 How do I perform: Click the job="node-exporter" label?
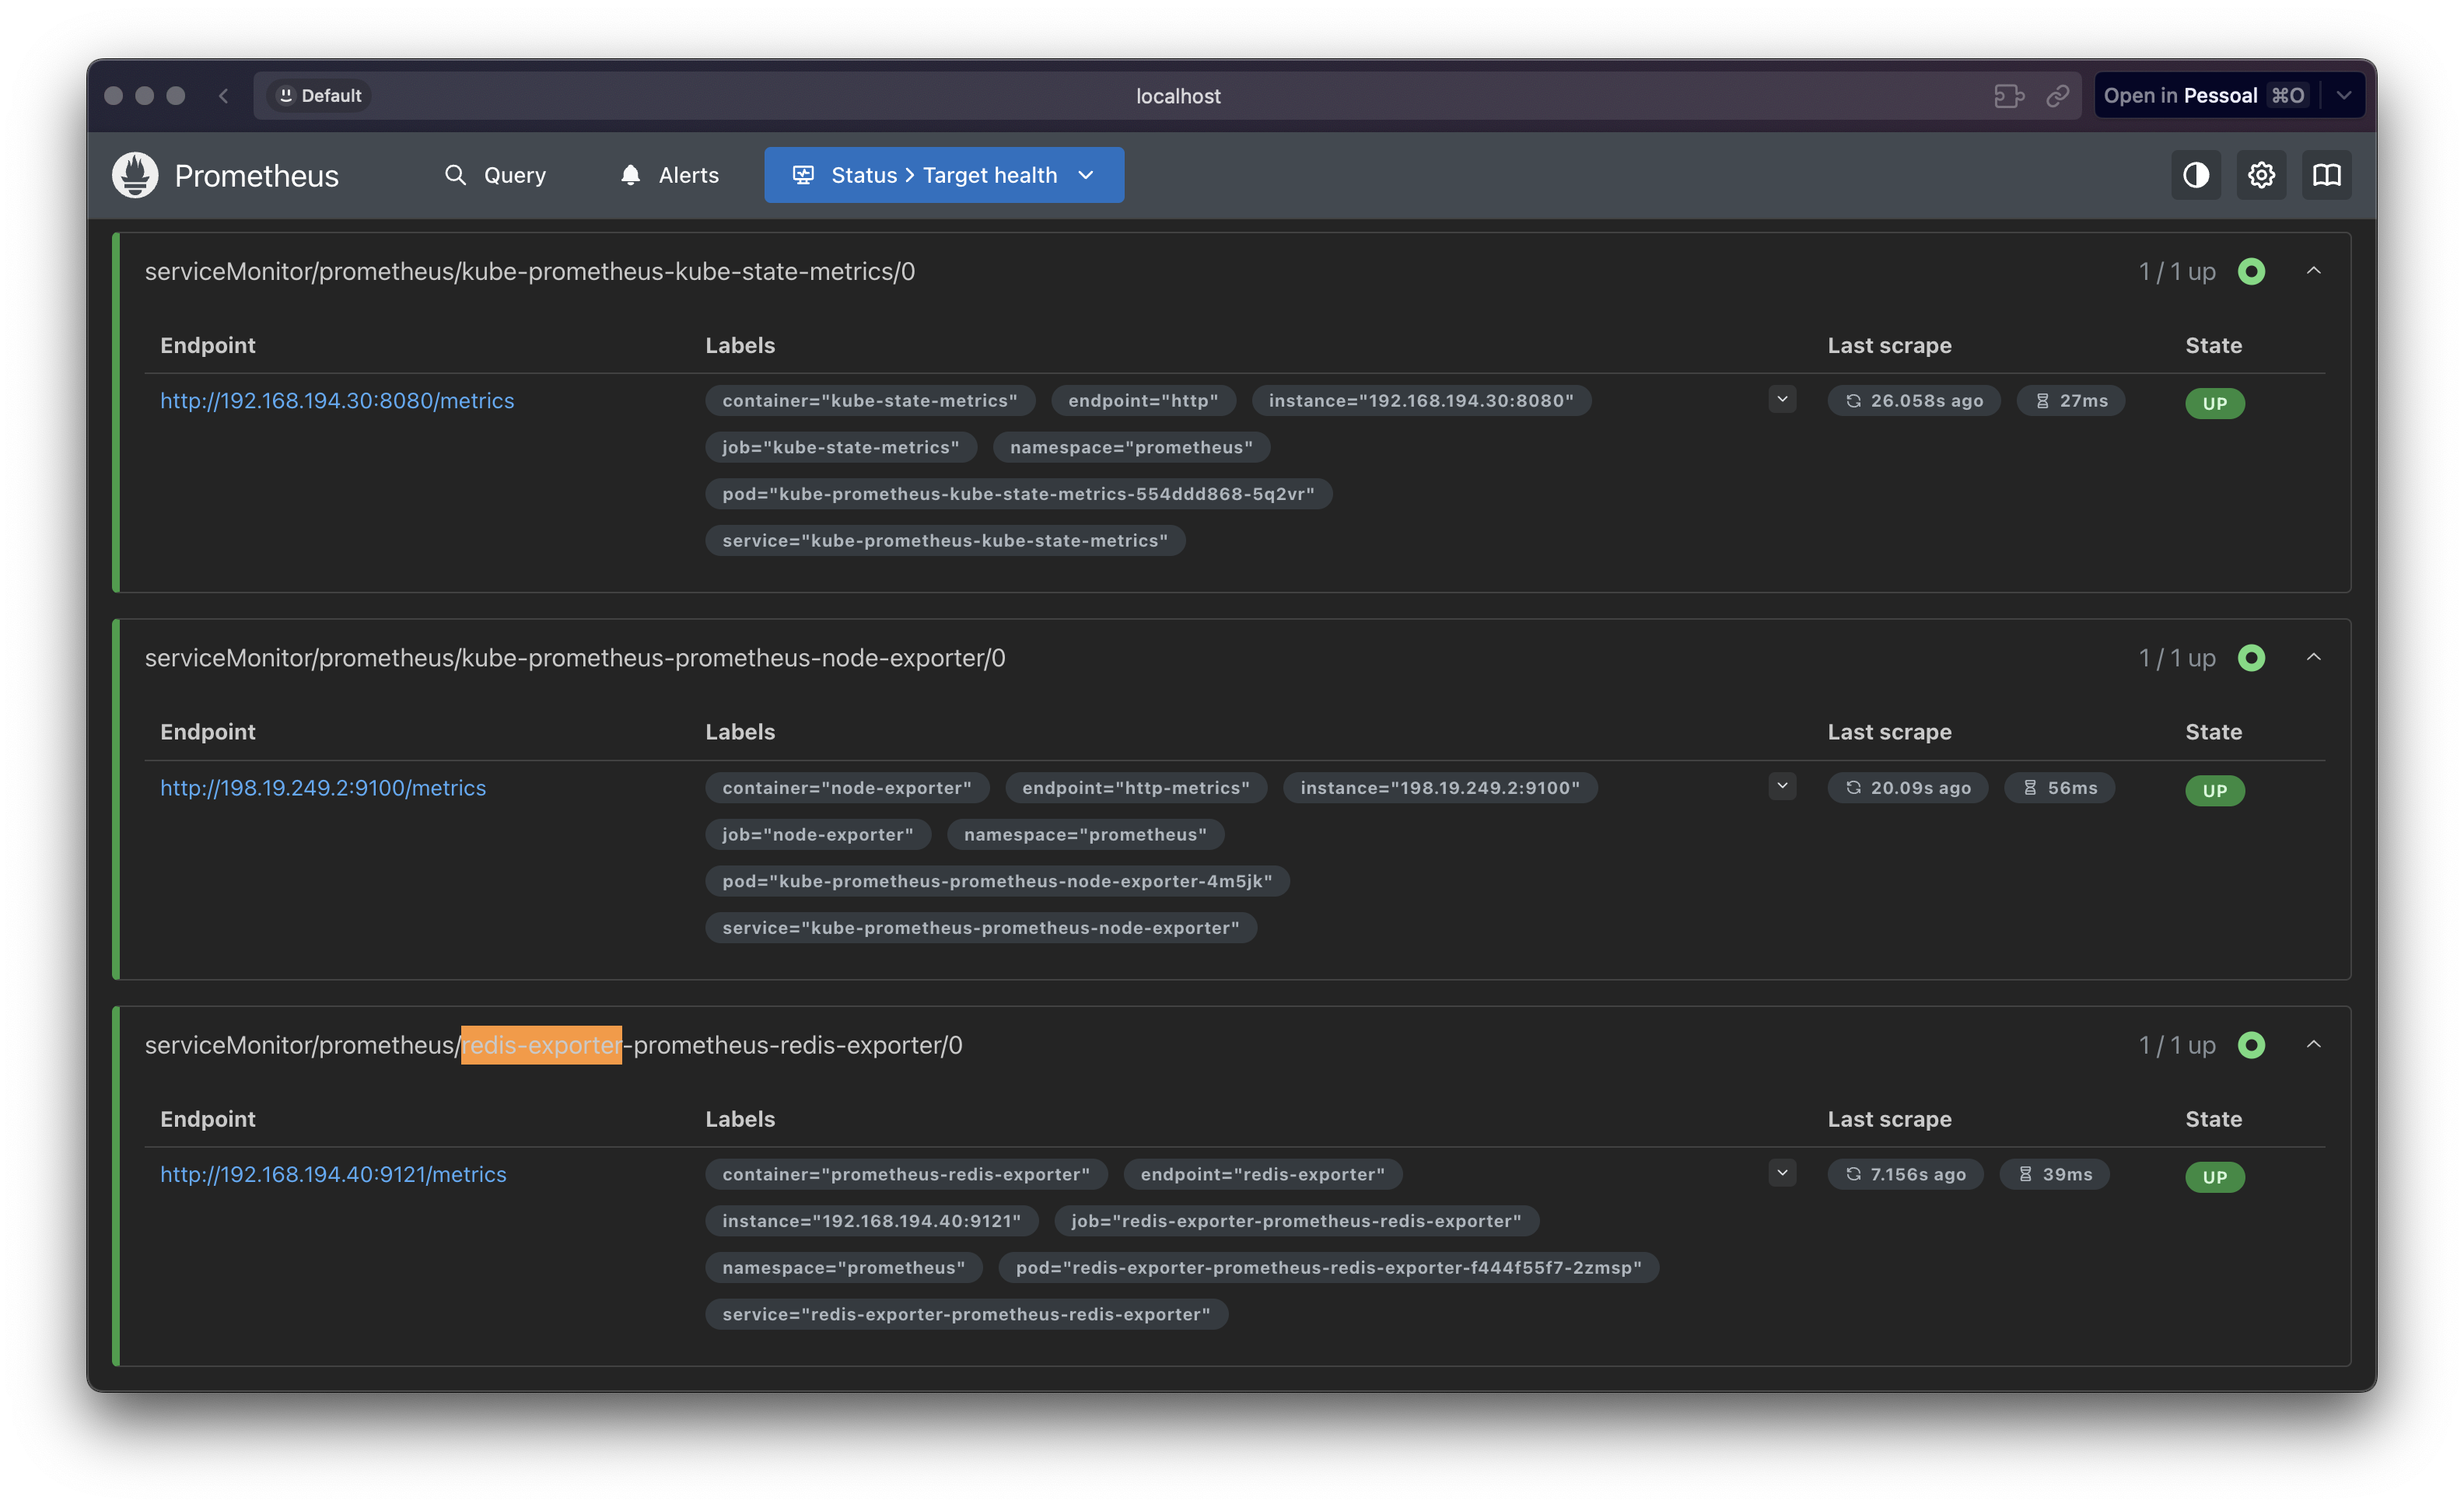(x=818, y=835)
